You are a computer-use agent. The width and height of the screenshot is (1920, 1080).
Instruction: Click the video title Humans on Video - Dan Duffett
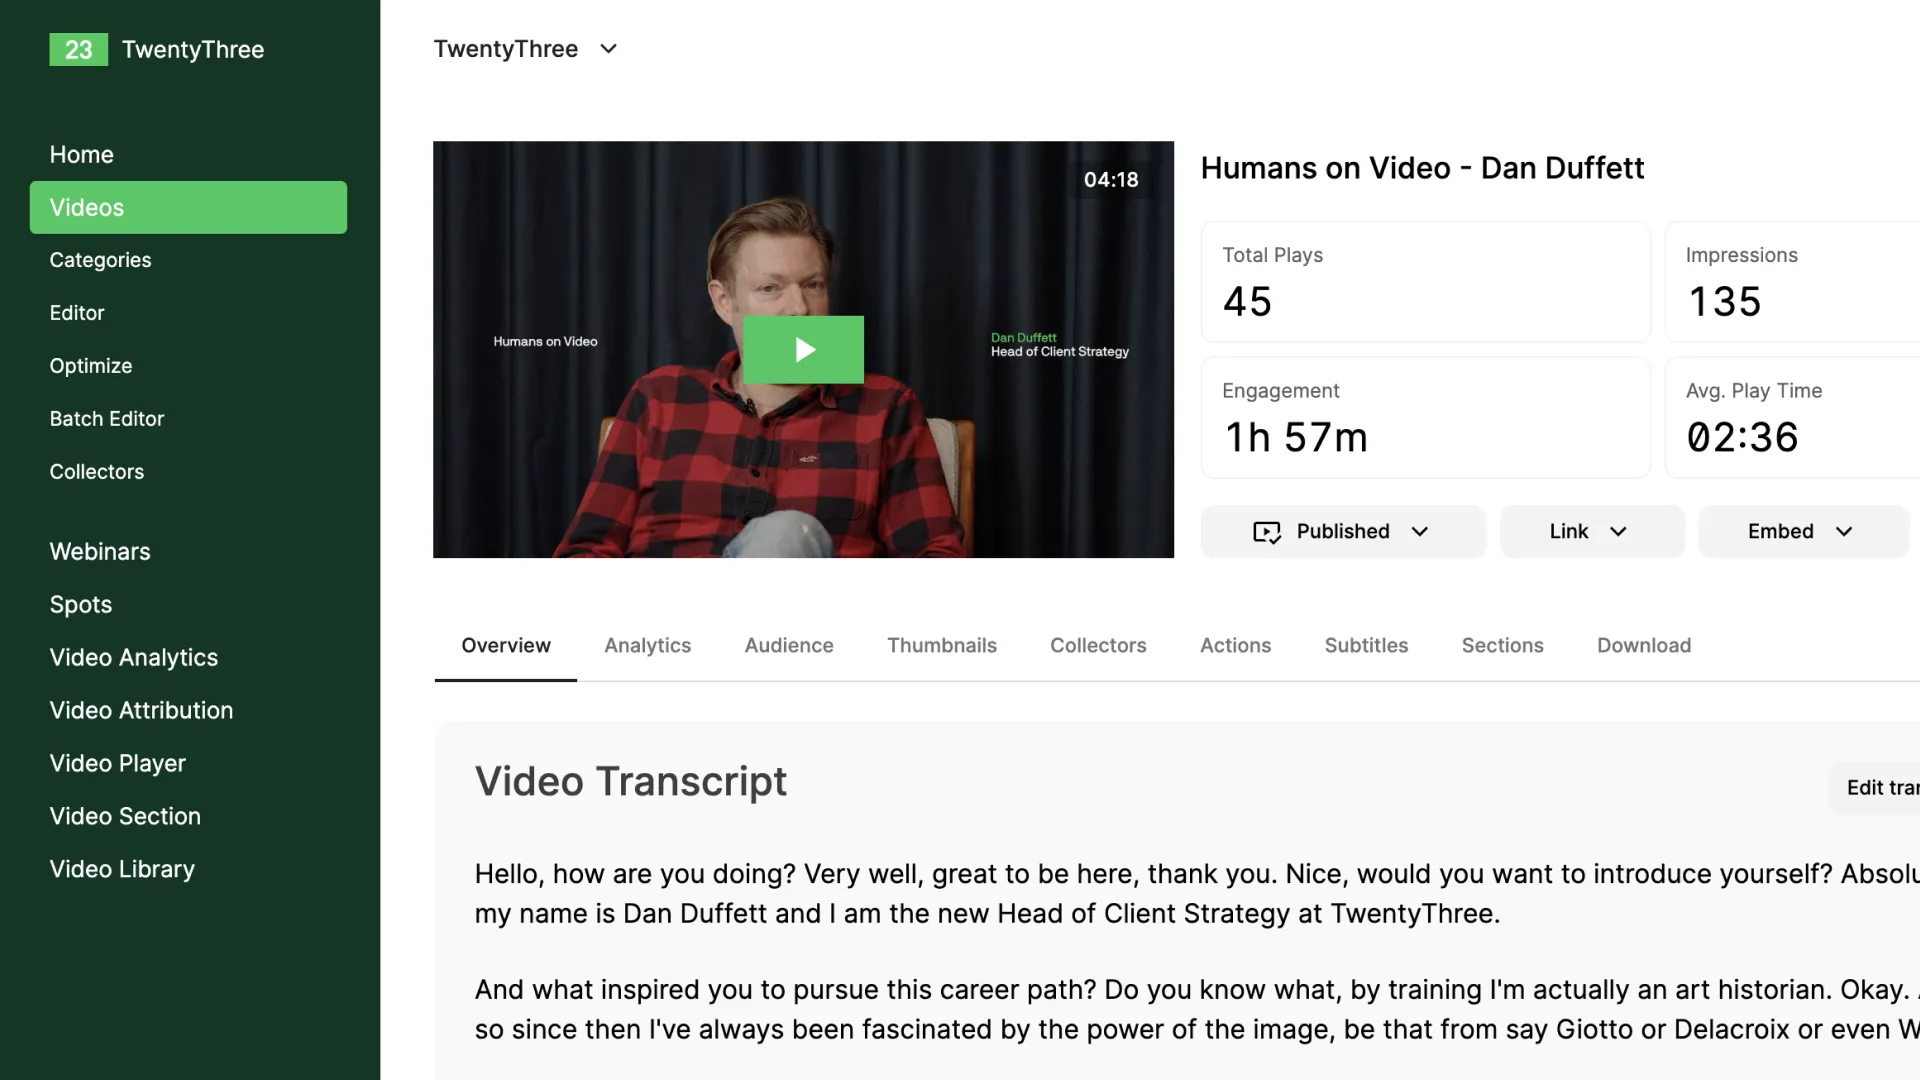click(1422, 169)
